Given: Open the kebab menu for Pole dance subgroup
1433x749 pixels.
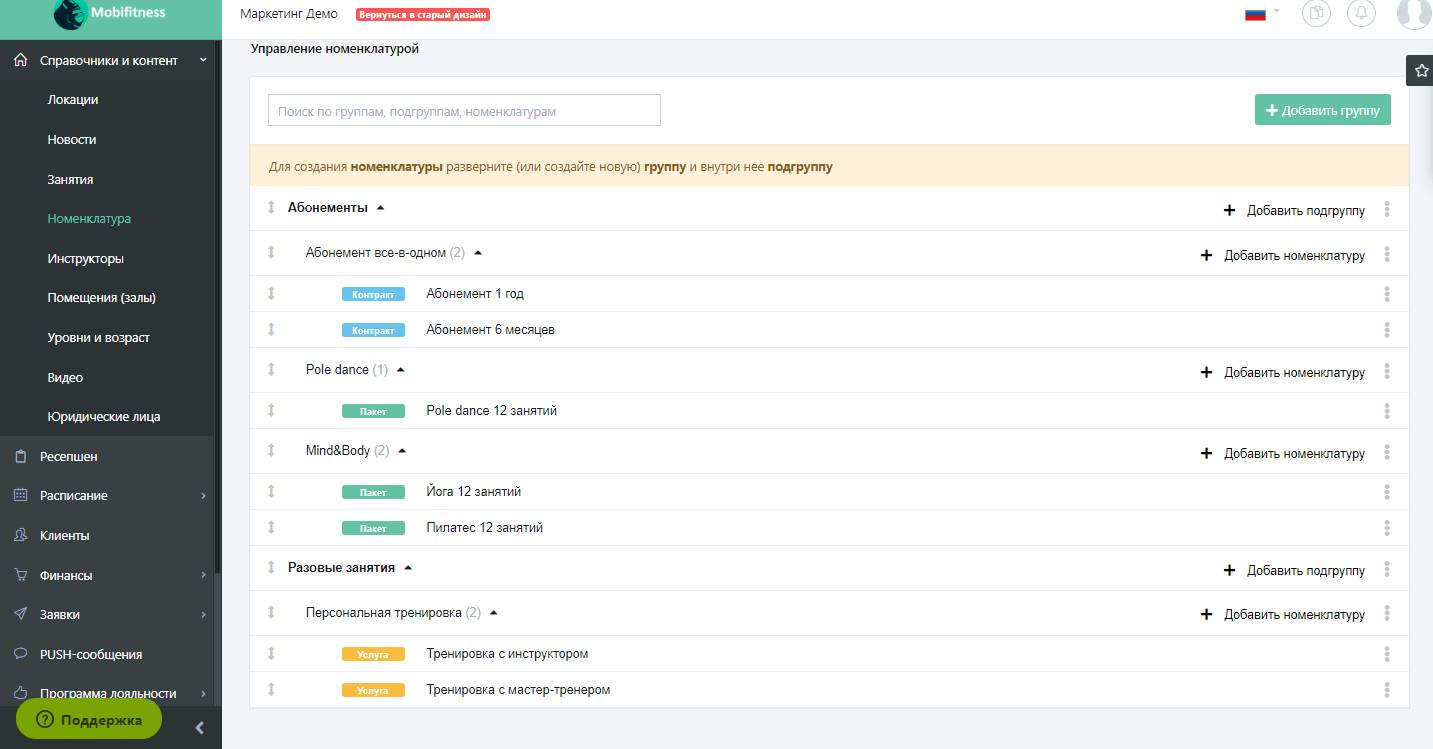Looking at the screenshot, I should pyautogui.click(x=1387, y=371).
